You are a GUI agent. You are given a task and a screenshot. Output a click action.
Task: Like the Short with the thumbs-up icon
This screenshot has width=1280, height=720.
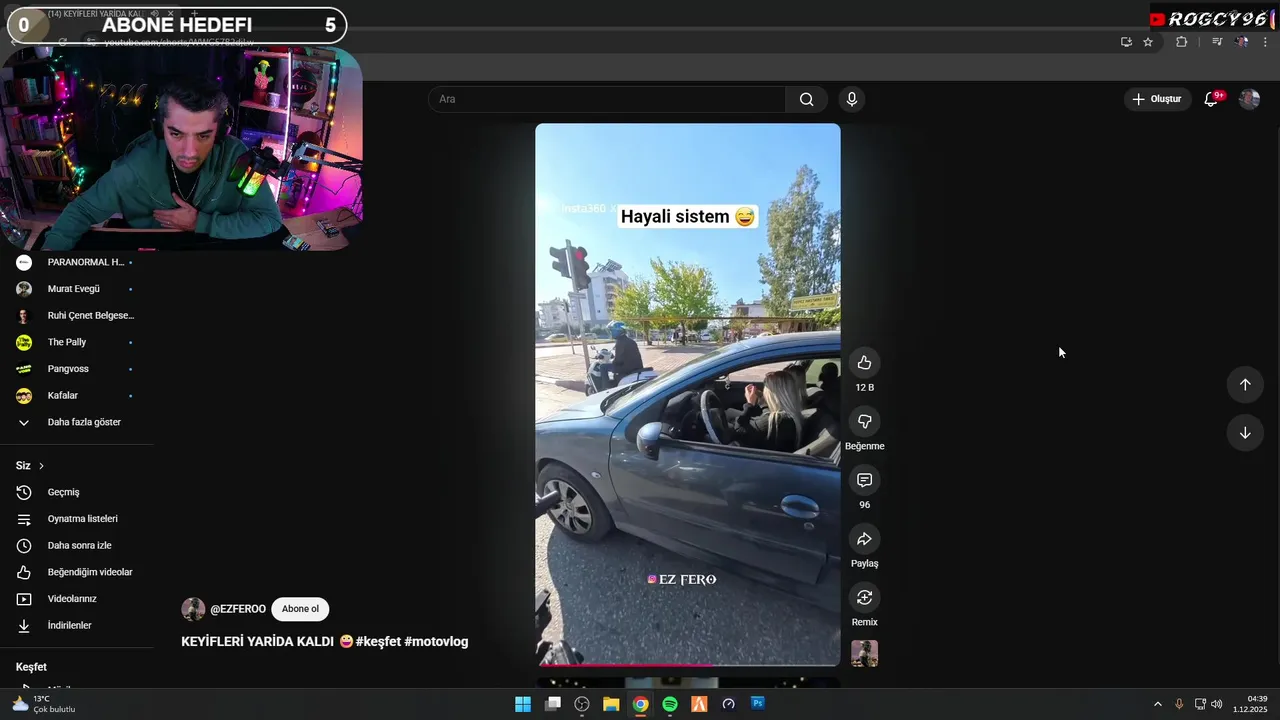864,363
